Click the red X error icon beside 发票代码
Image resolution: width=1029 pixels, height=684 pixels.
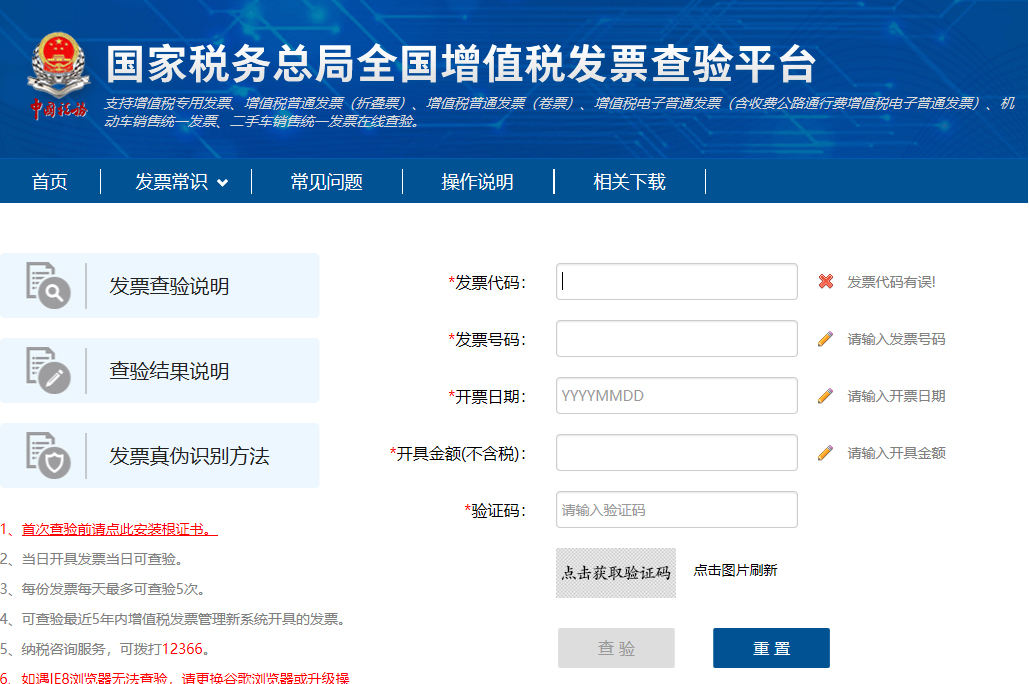click(x=826, y=282)
